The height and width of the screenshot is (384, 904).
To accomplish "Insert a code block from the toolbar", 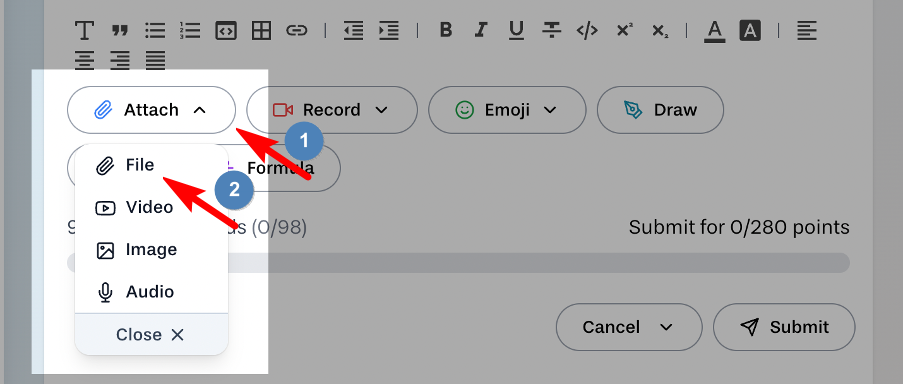I will point(226,31).
